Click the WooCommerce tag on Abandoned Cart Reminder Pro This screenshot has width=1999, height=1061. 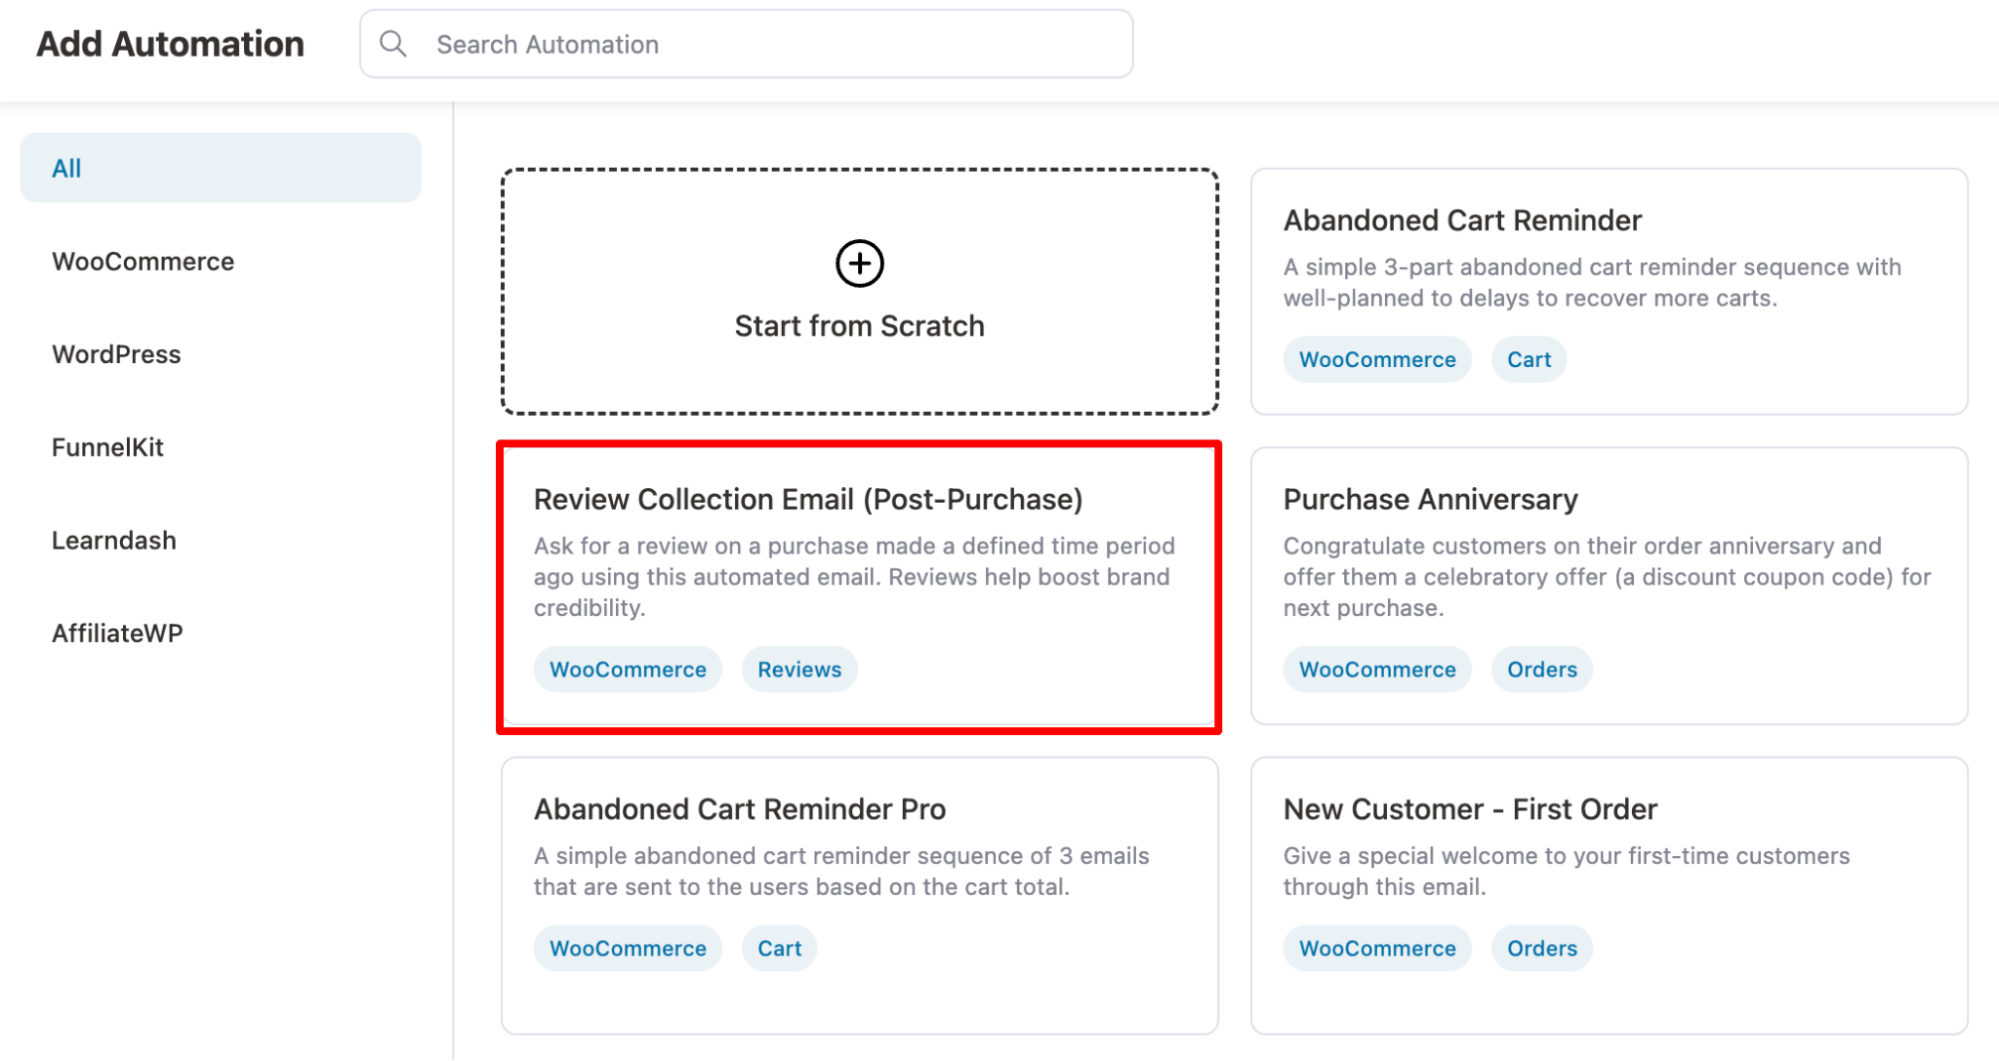point(627,947)
